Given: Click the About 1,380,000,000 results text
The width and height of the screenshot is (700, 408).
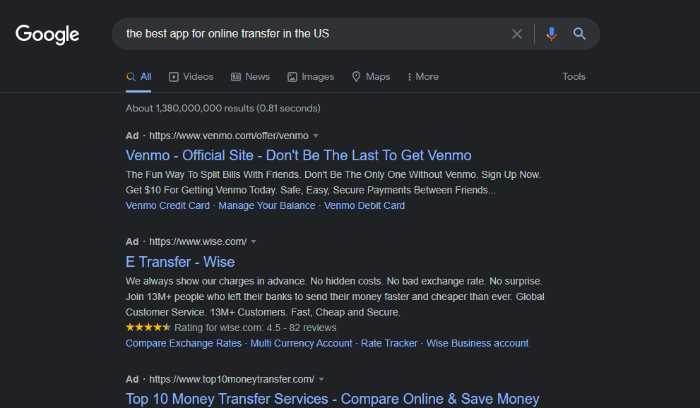Looking at the screenshot, I should tap(223, 108).
